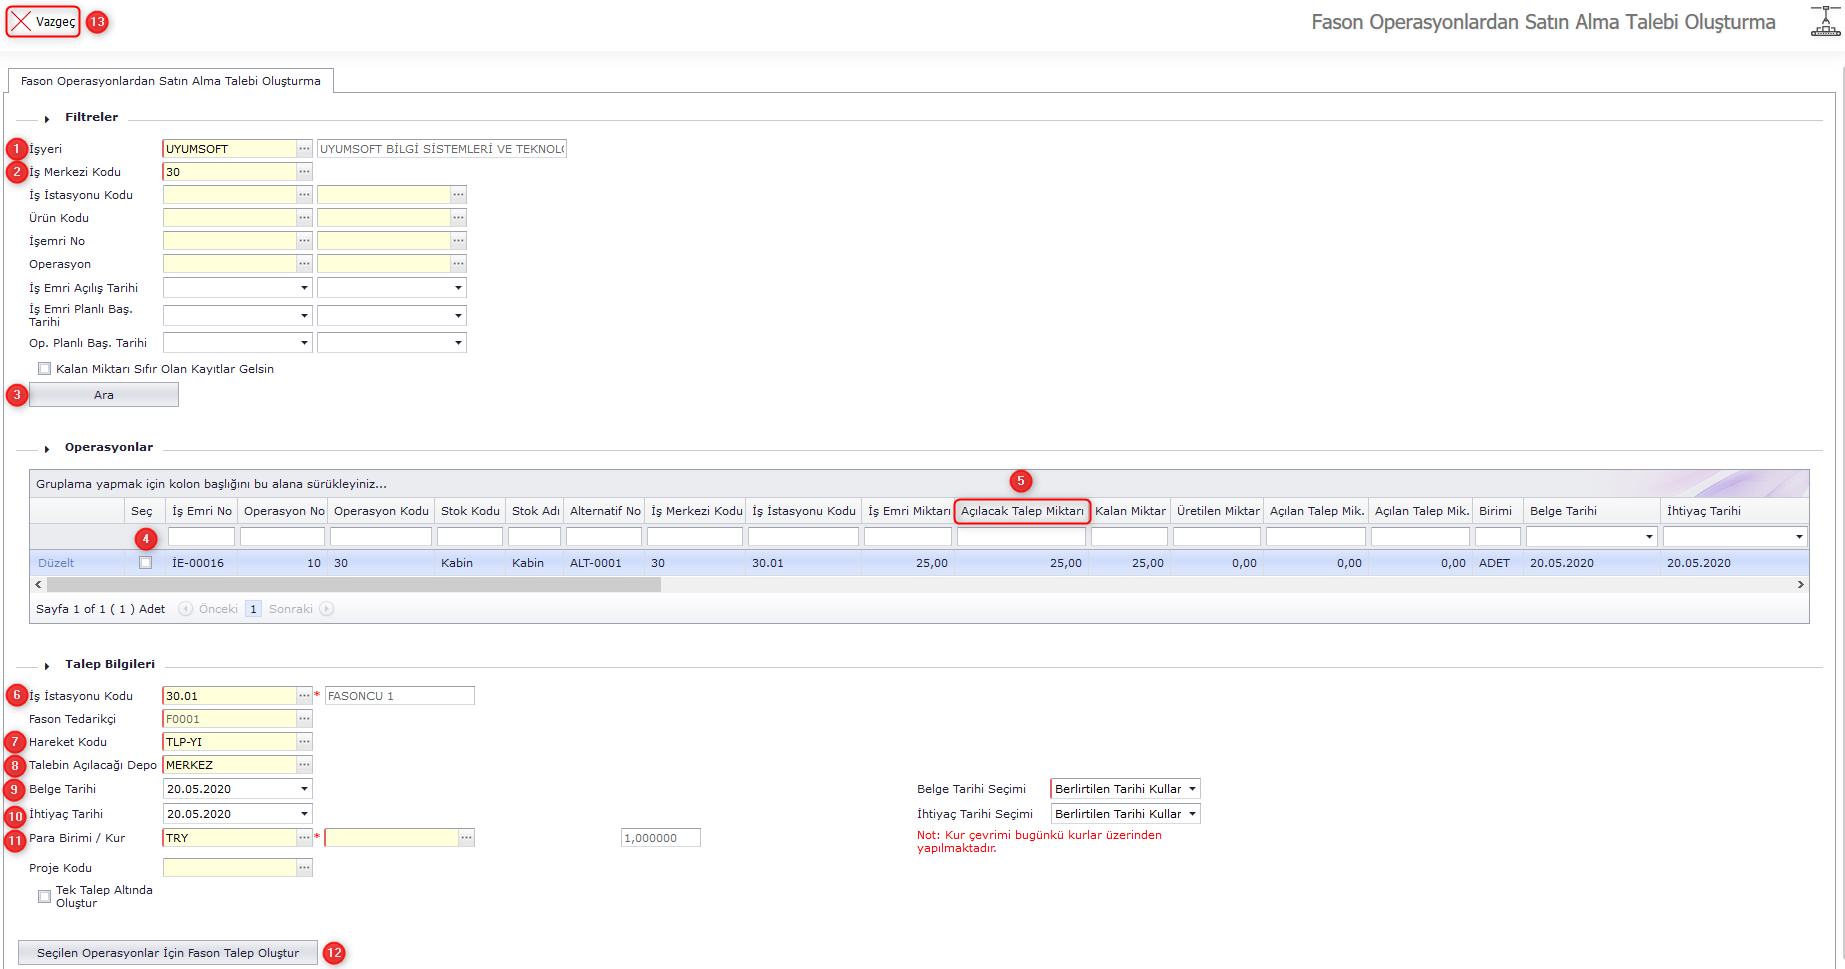Click Talebin Açılacağı Depo lookup button
This screenshot has height=969, width=1845.
[304, 765]
